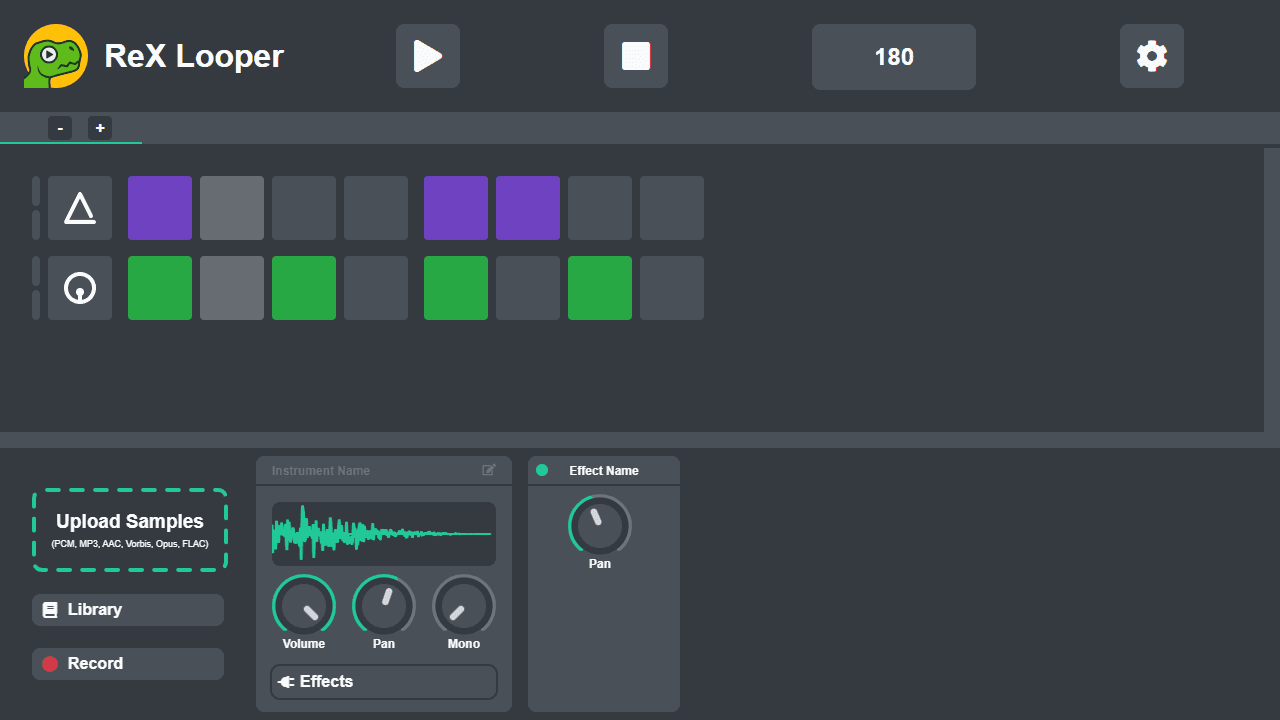This screenshot has width=1280, height=720.
Task: Select the triangle instrument track icon
Action: pos(80,208)
